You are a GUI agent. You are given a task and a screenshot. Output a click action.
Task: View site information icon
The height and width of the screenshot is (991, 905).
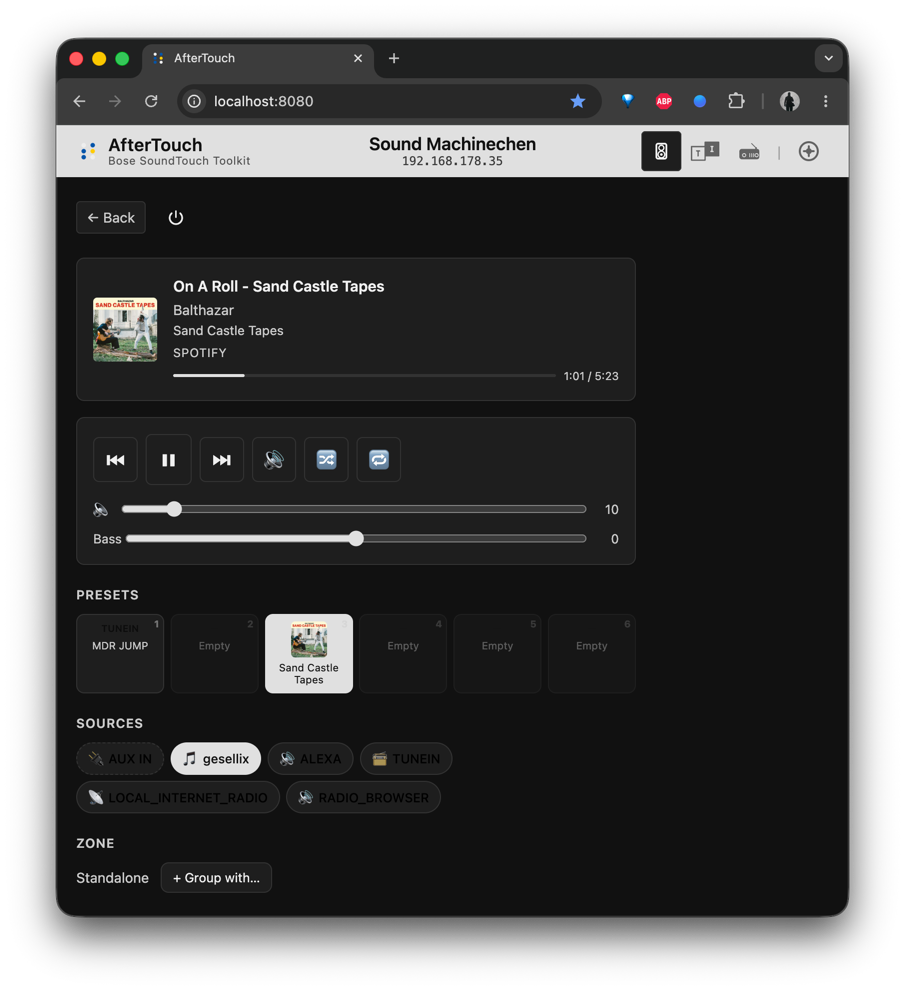[195, 101]
